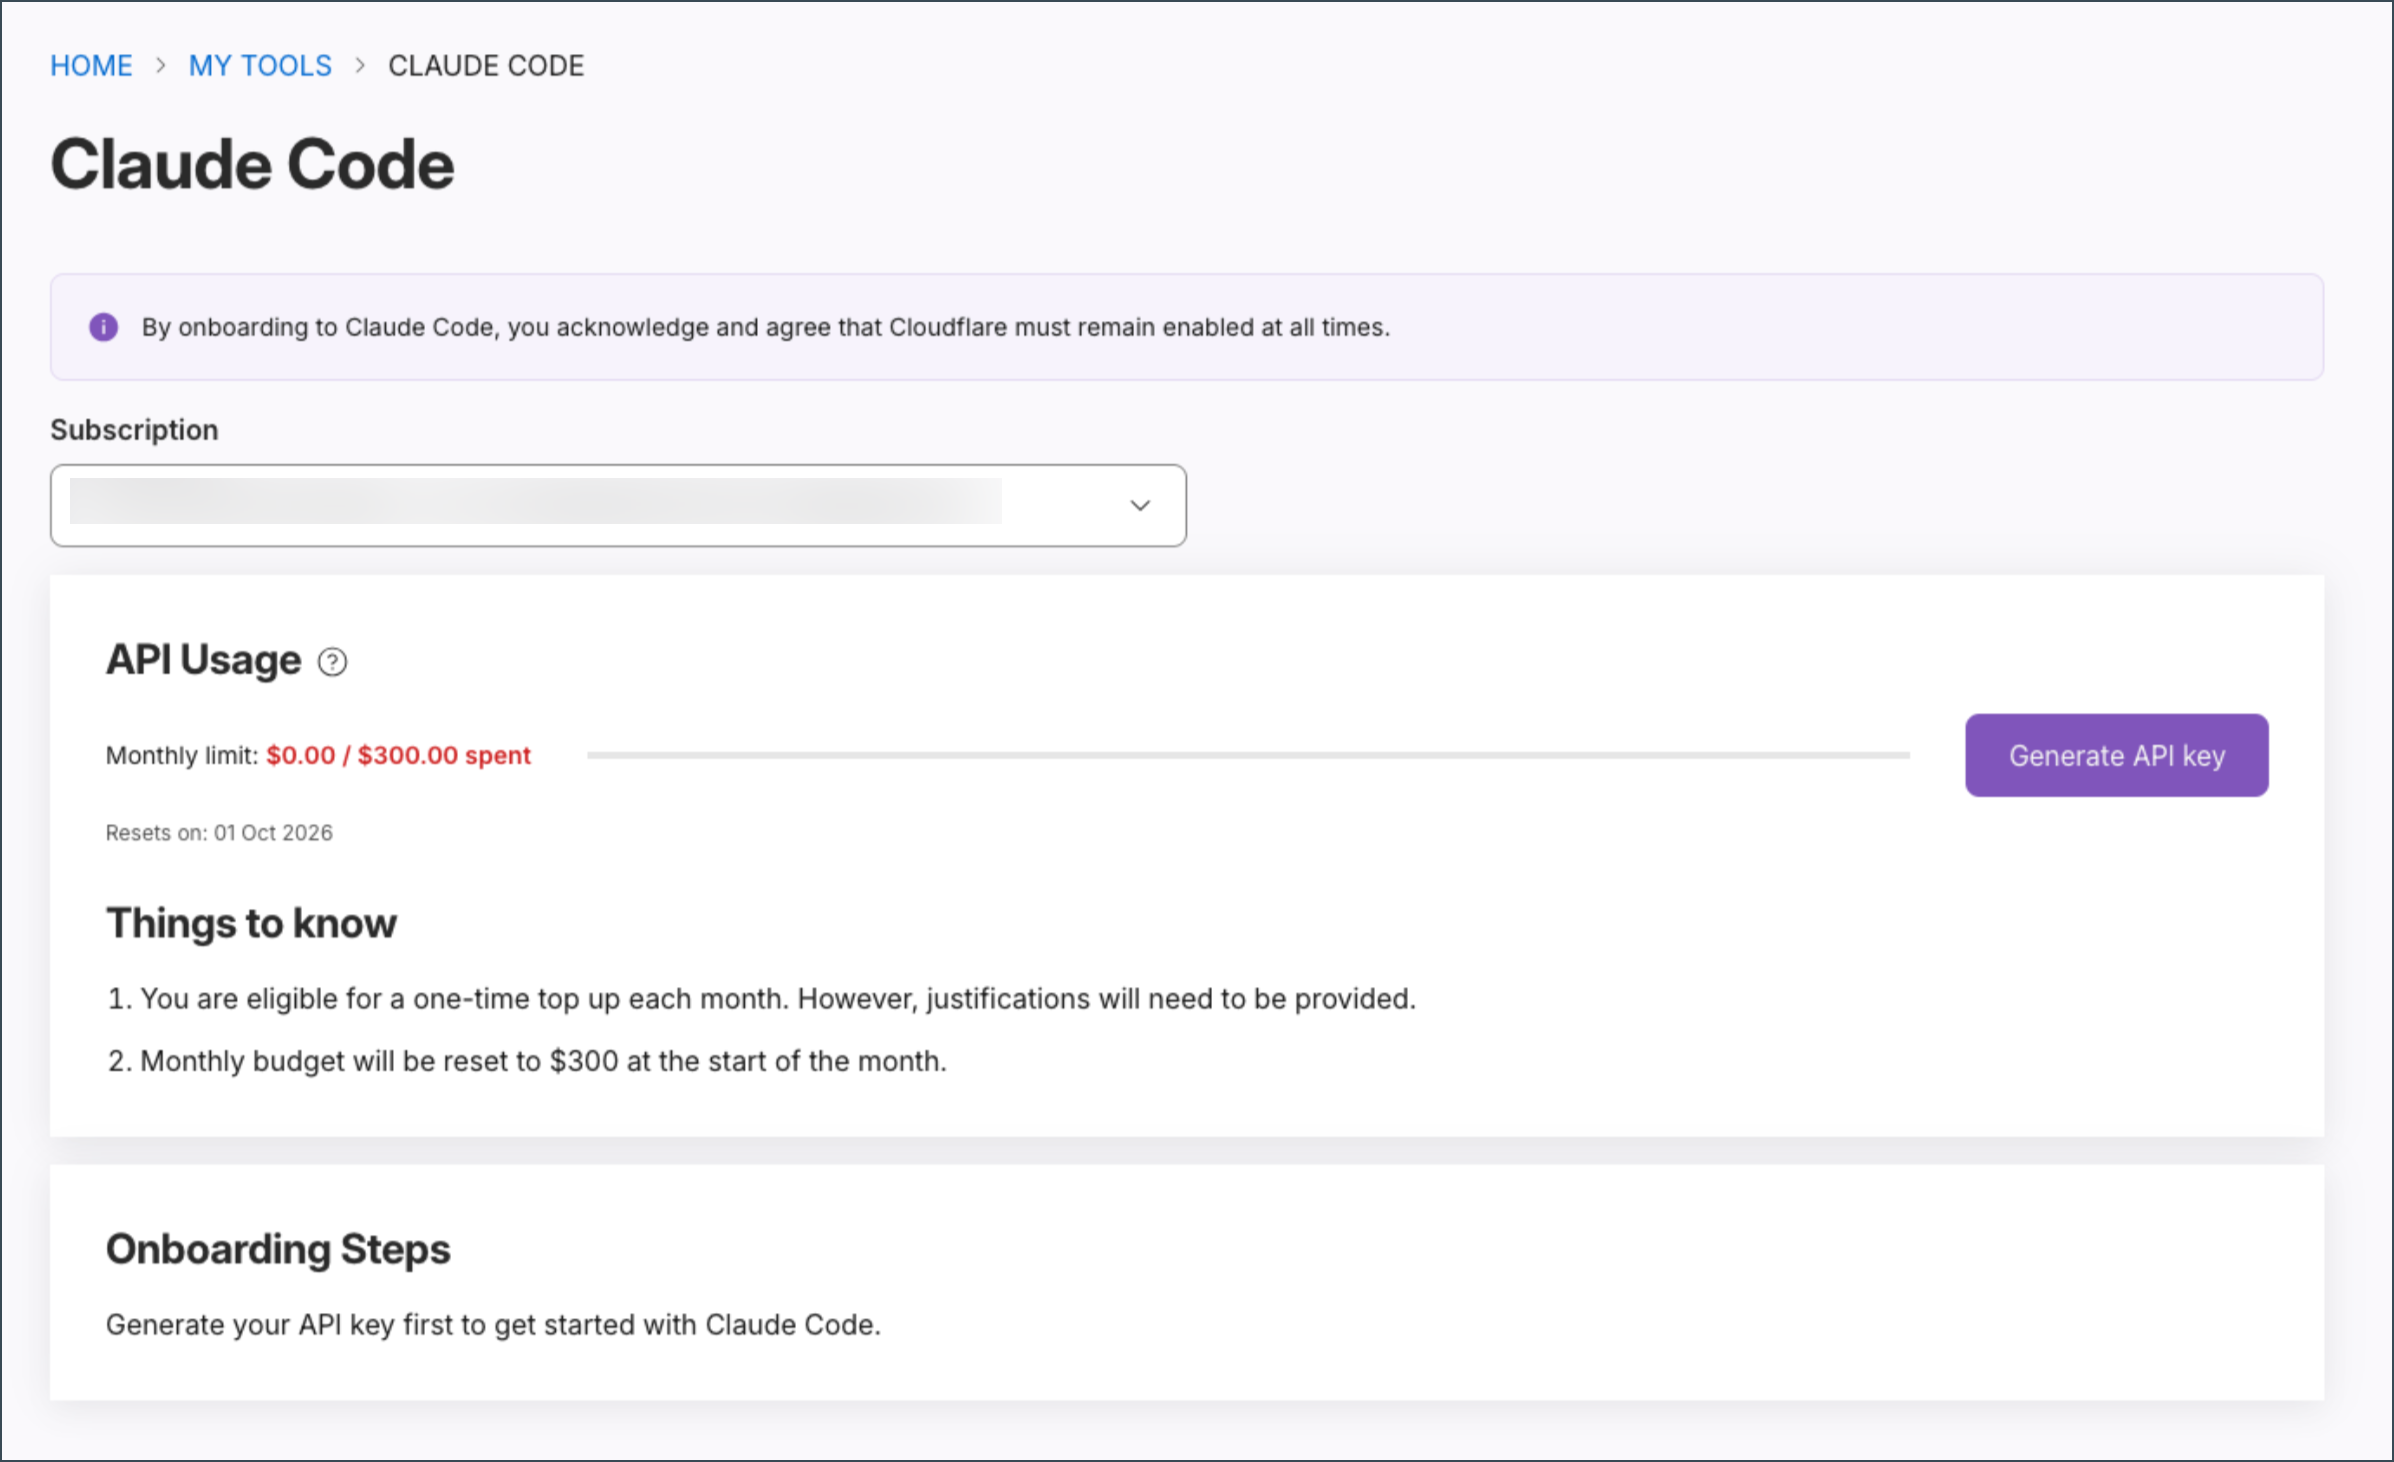The height and width of the screenshot is (1462, 2394).
Task: Click the Subscription label
Action: click(134, 430)
